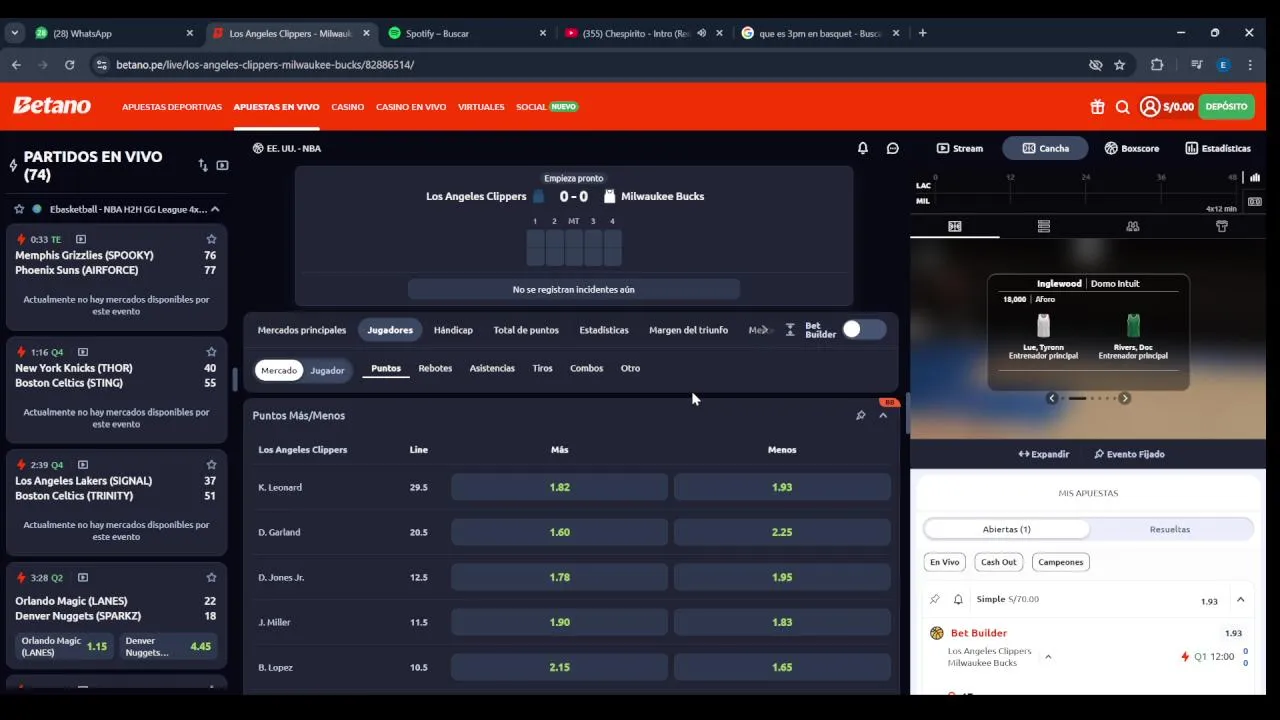Open the gift promotions icon in header
Viewport: 1280px width, 720px height.
tap(1097, 107)
